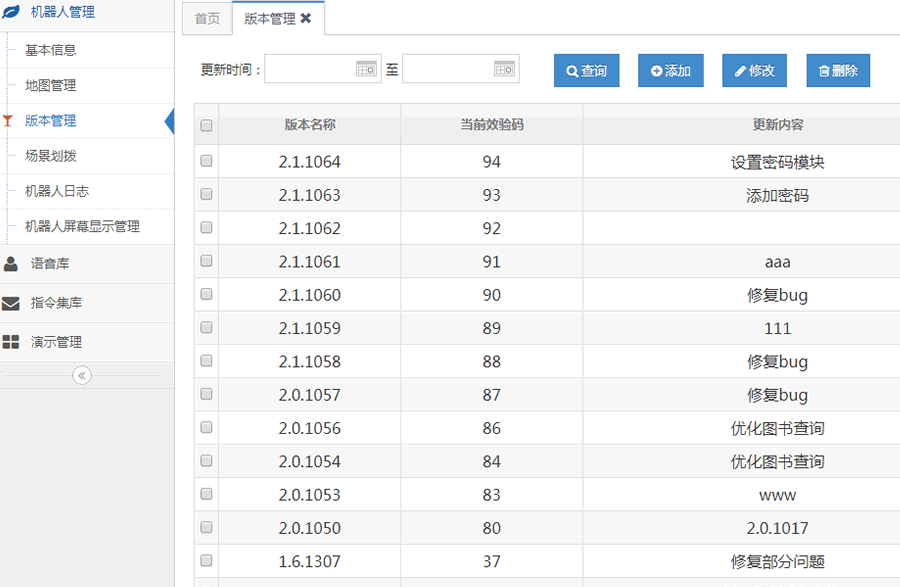Toggle the select-all checkbox in table header
The height and width of the screenshot is (587, 900).
(x=206, y=126)
